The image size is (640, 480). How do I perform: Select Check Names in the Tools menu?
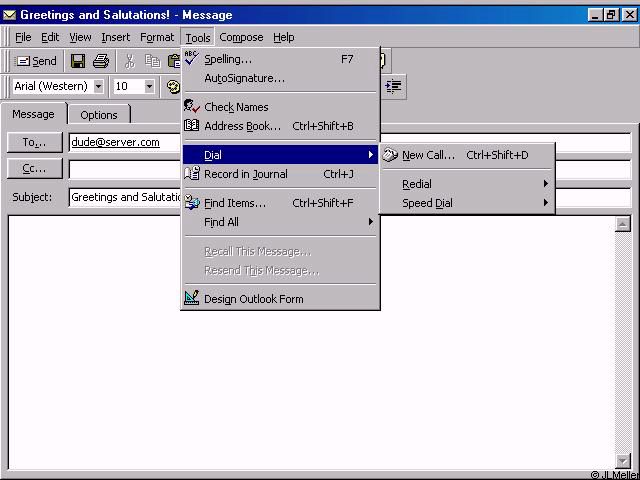[x=280, y=107]
